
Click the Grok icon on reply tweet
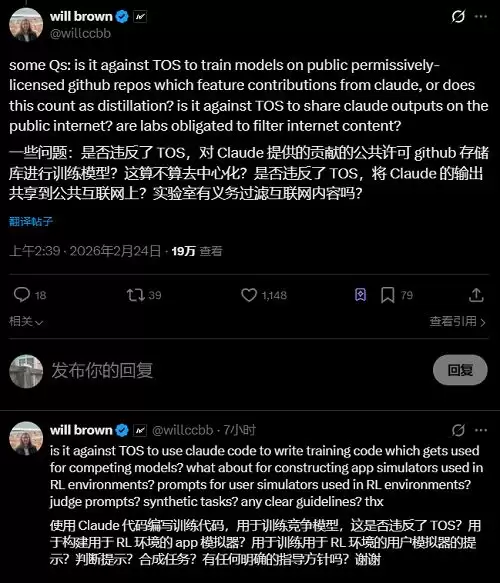(x=458, y=430)
